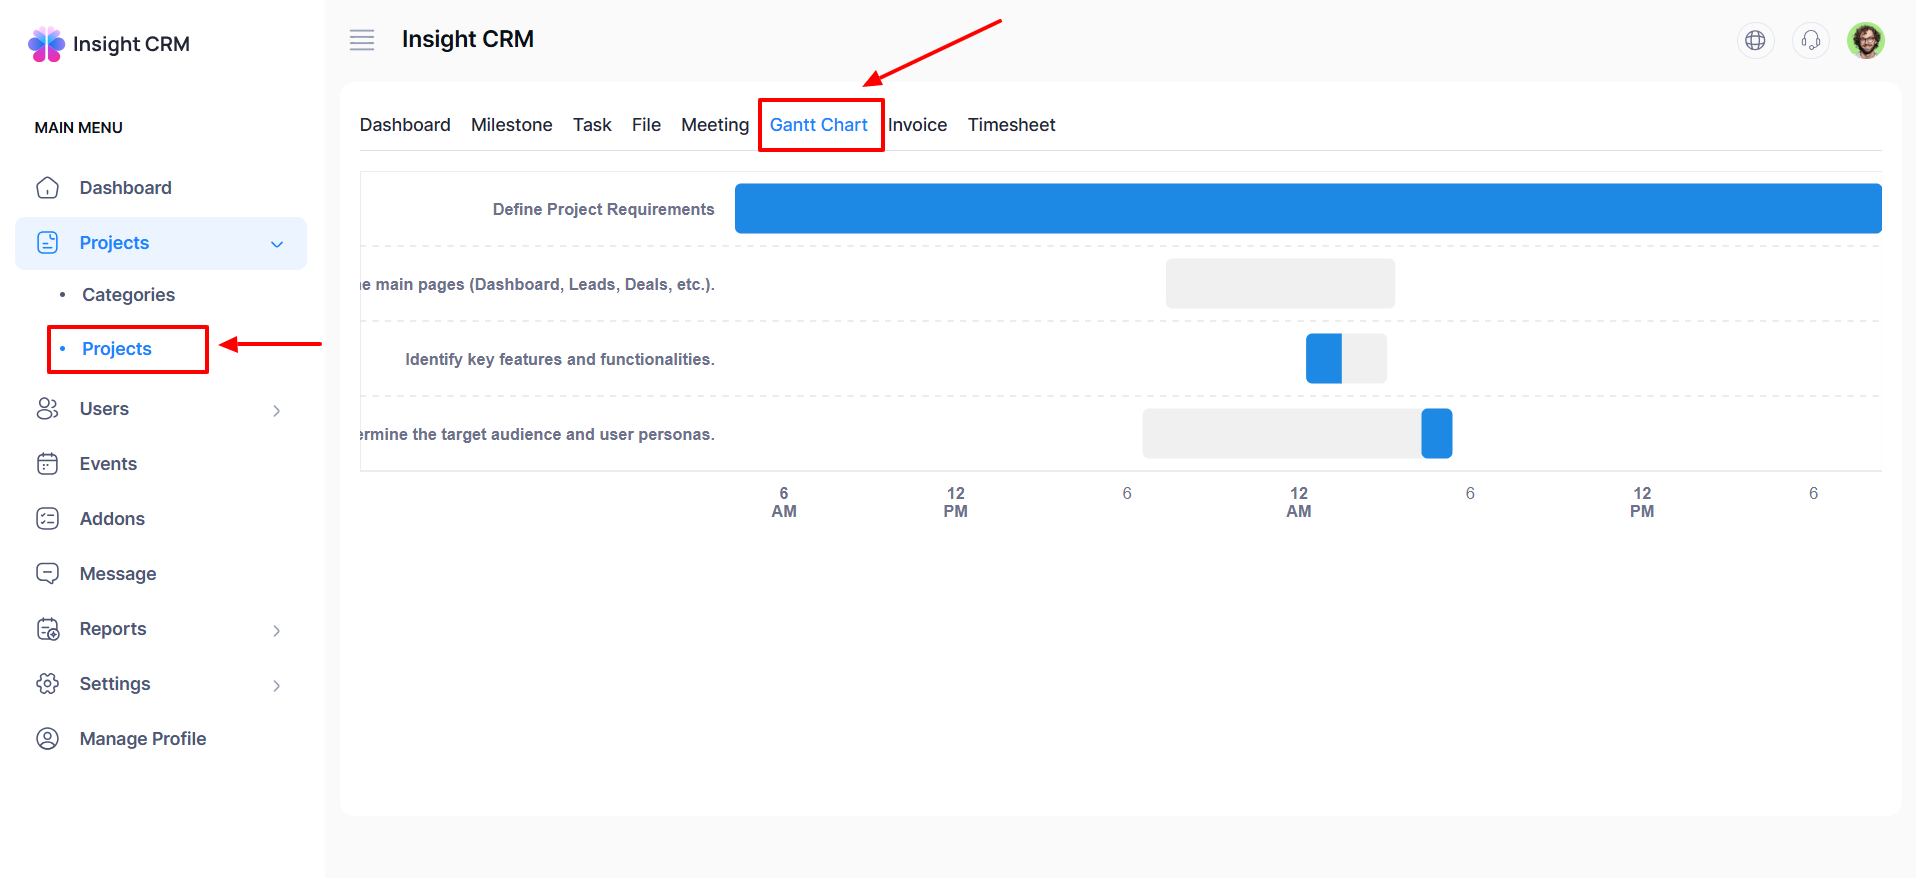Open Manage Profile from the sidebar

(142, 739)
